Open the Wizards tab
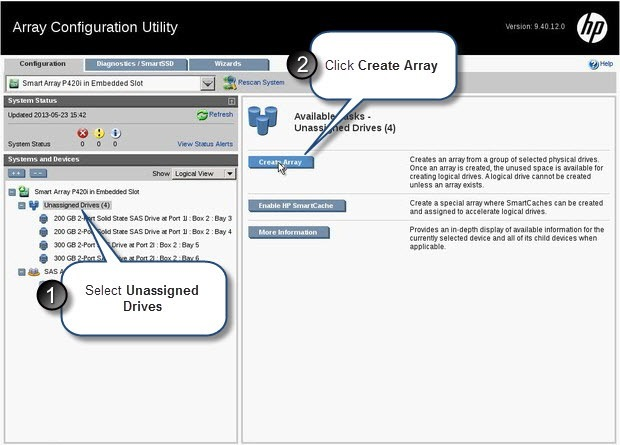Viewport: 620px width, 445px height. (229, 64)
